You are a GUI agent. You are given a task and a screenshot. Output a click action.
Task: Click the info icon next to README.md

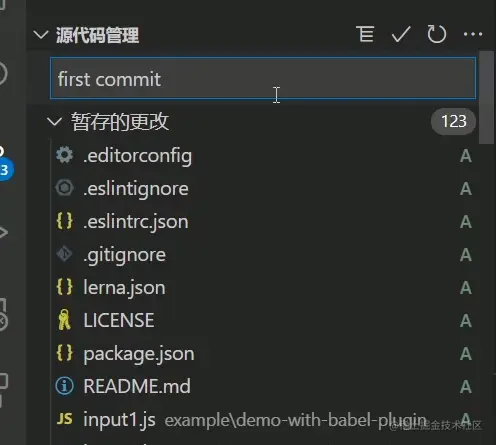coord(64,386)
